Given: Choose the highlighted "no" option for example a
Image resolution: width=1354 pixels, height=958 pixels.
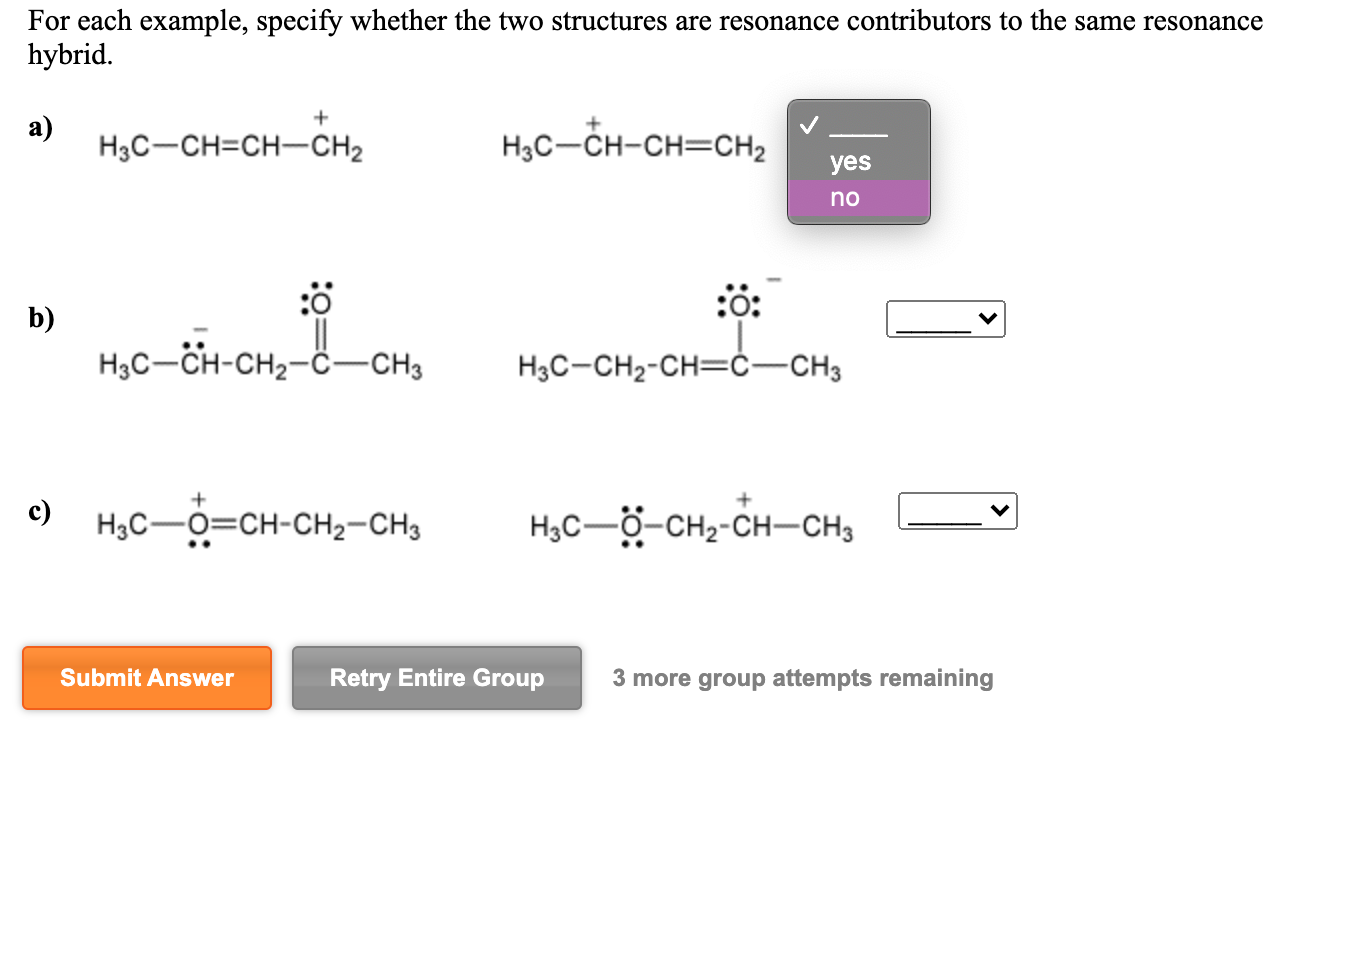Looking at the screenshot, I should pyautogui.click(x=845, y=197).
